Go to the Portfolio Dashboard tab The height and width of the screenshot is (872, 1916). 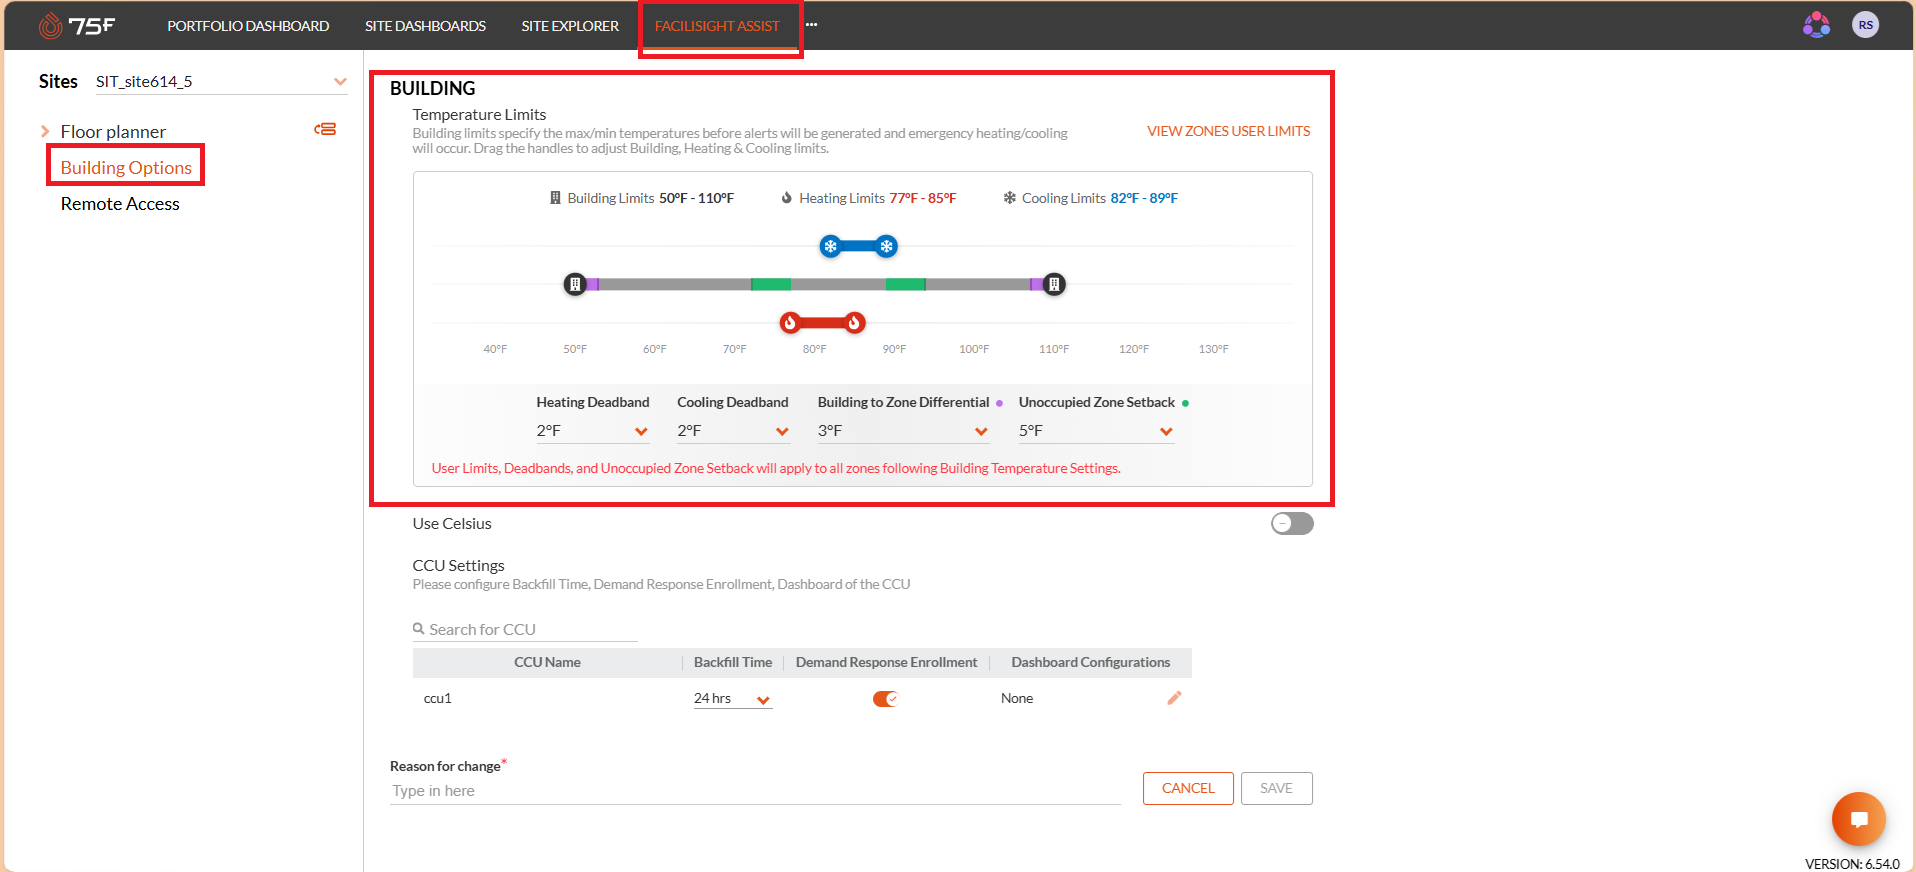tap(248, 26)
